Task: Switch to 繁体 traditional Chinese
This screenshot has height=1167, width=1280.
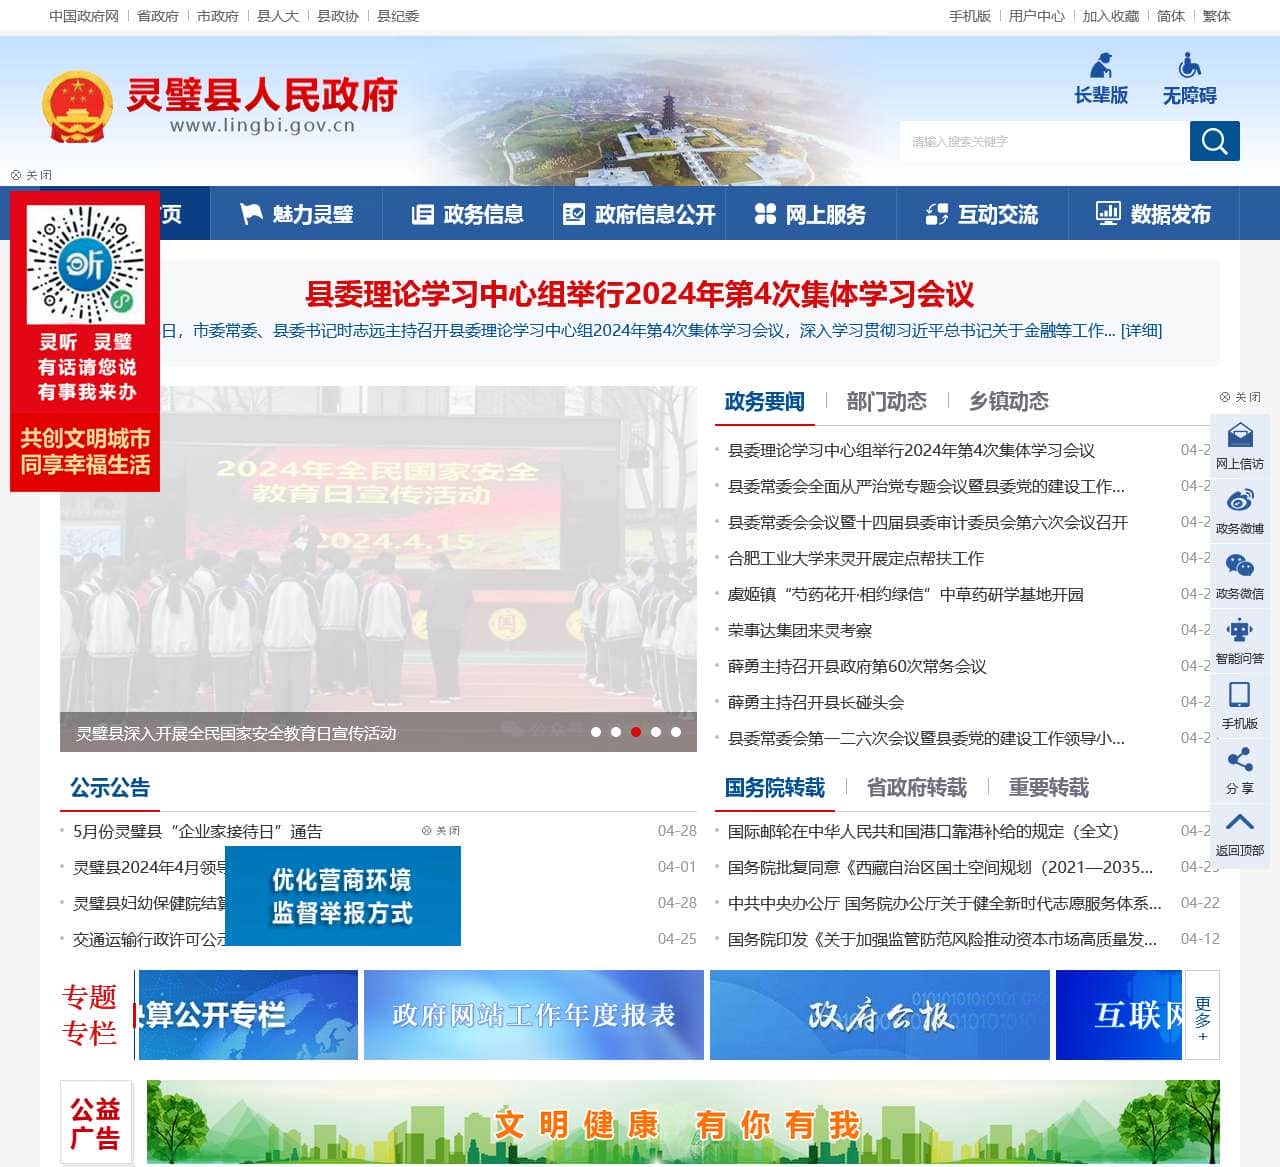Action: (x=1216, y=16)
